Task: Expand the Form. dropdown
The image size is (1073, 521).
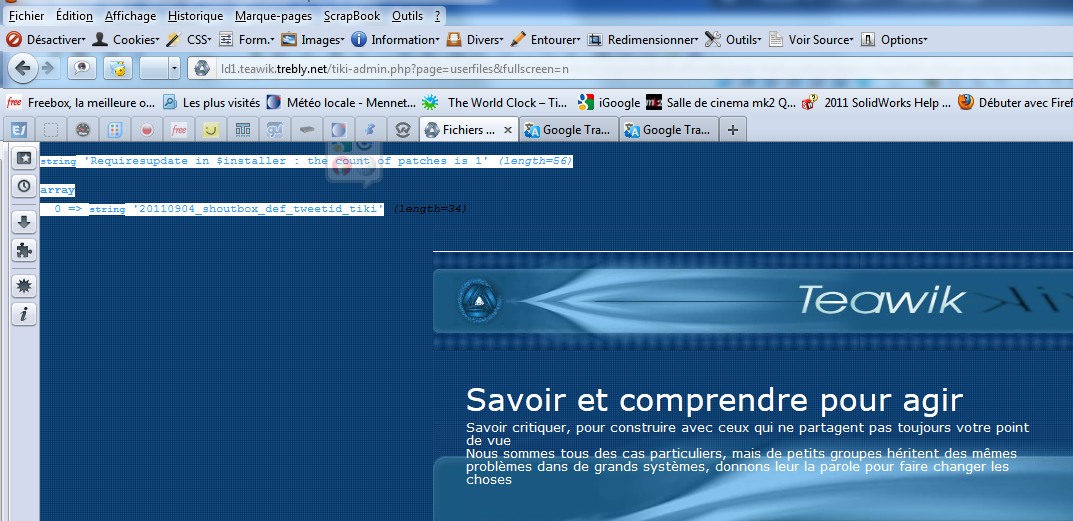Action: point(246,40)
